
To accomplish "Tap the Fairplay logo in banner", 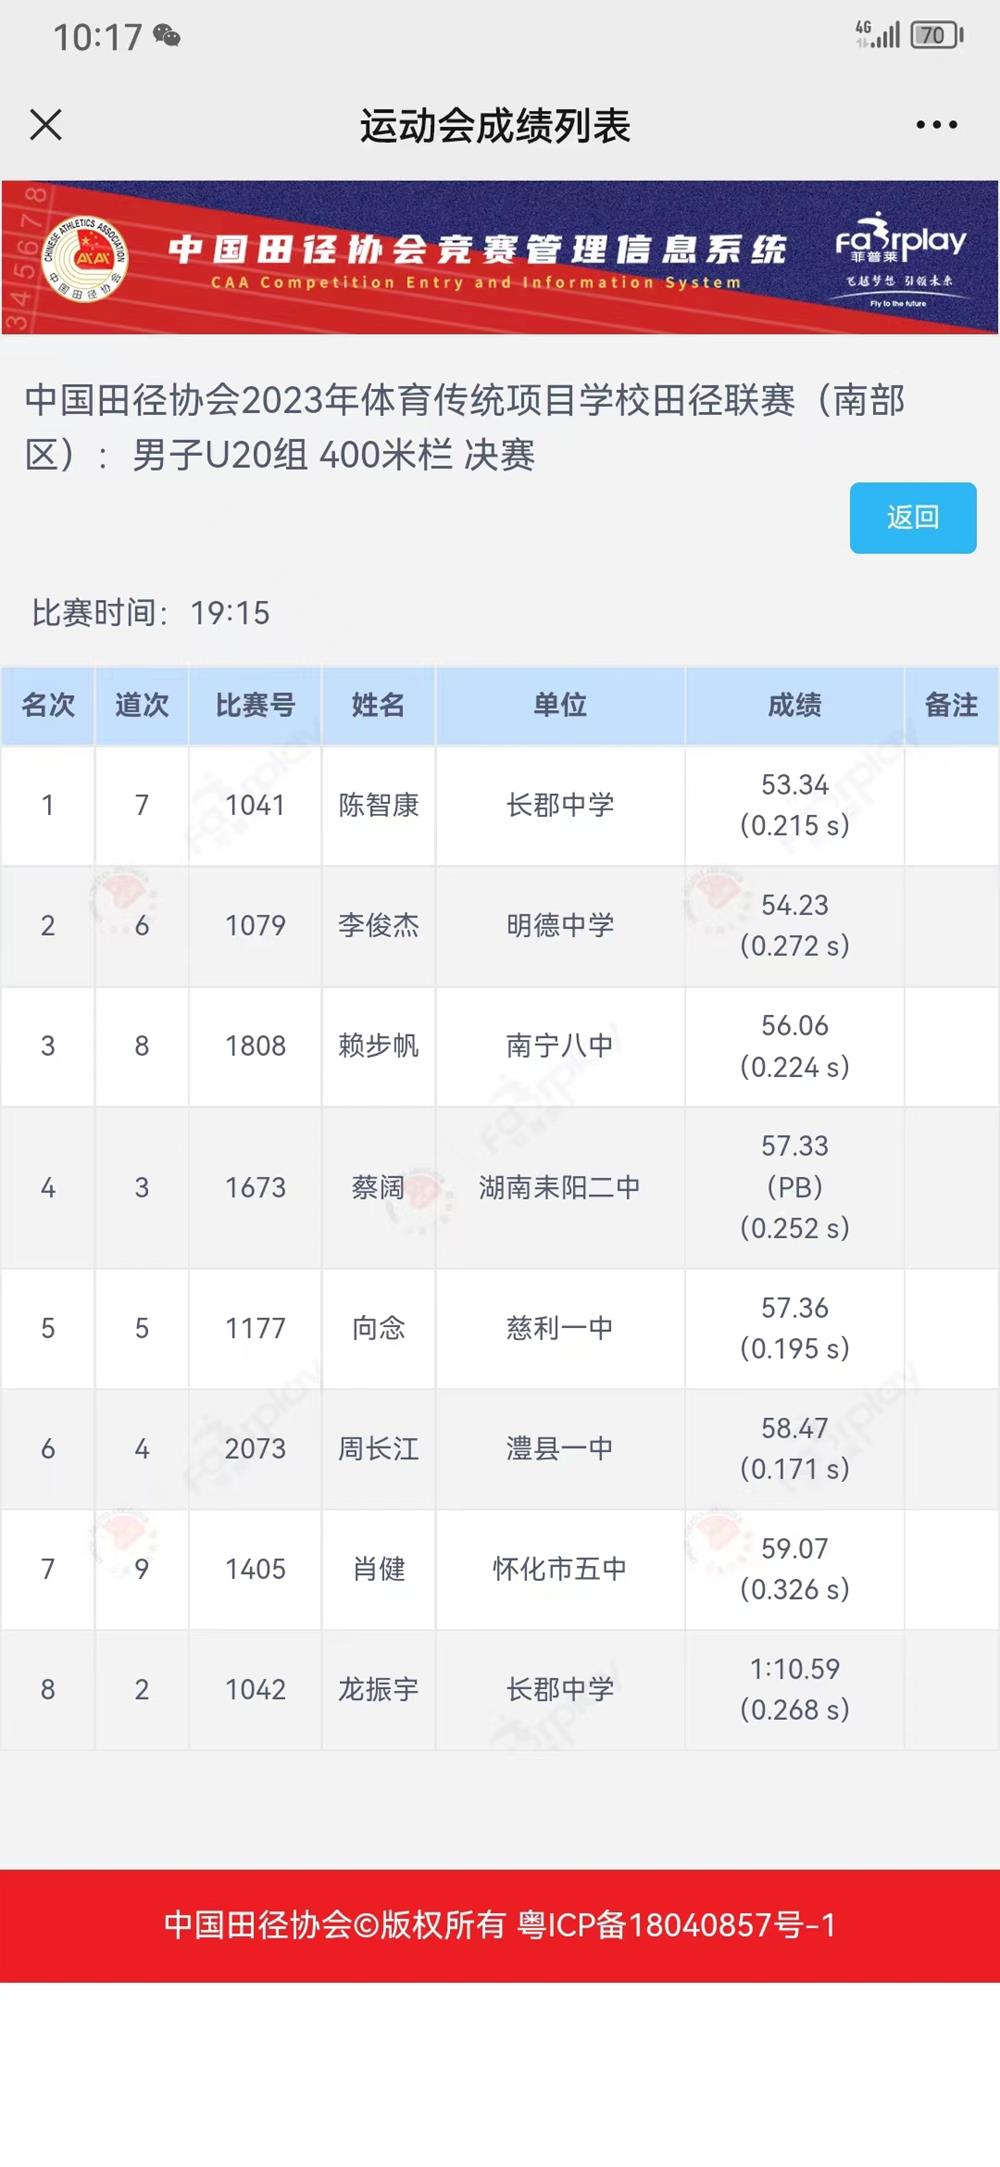I will coord(900,257).
